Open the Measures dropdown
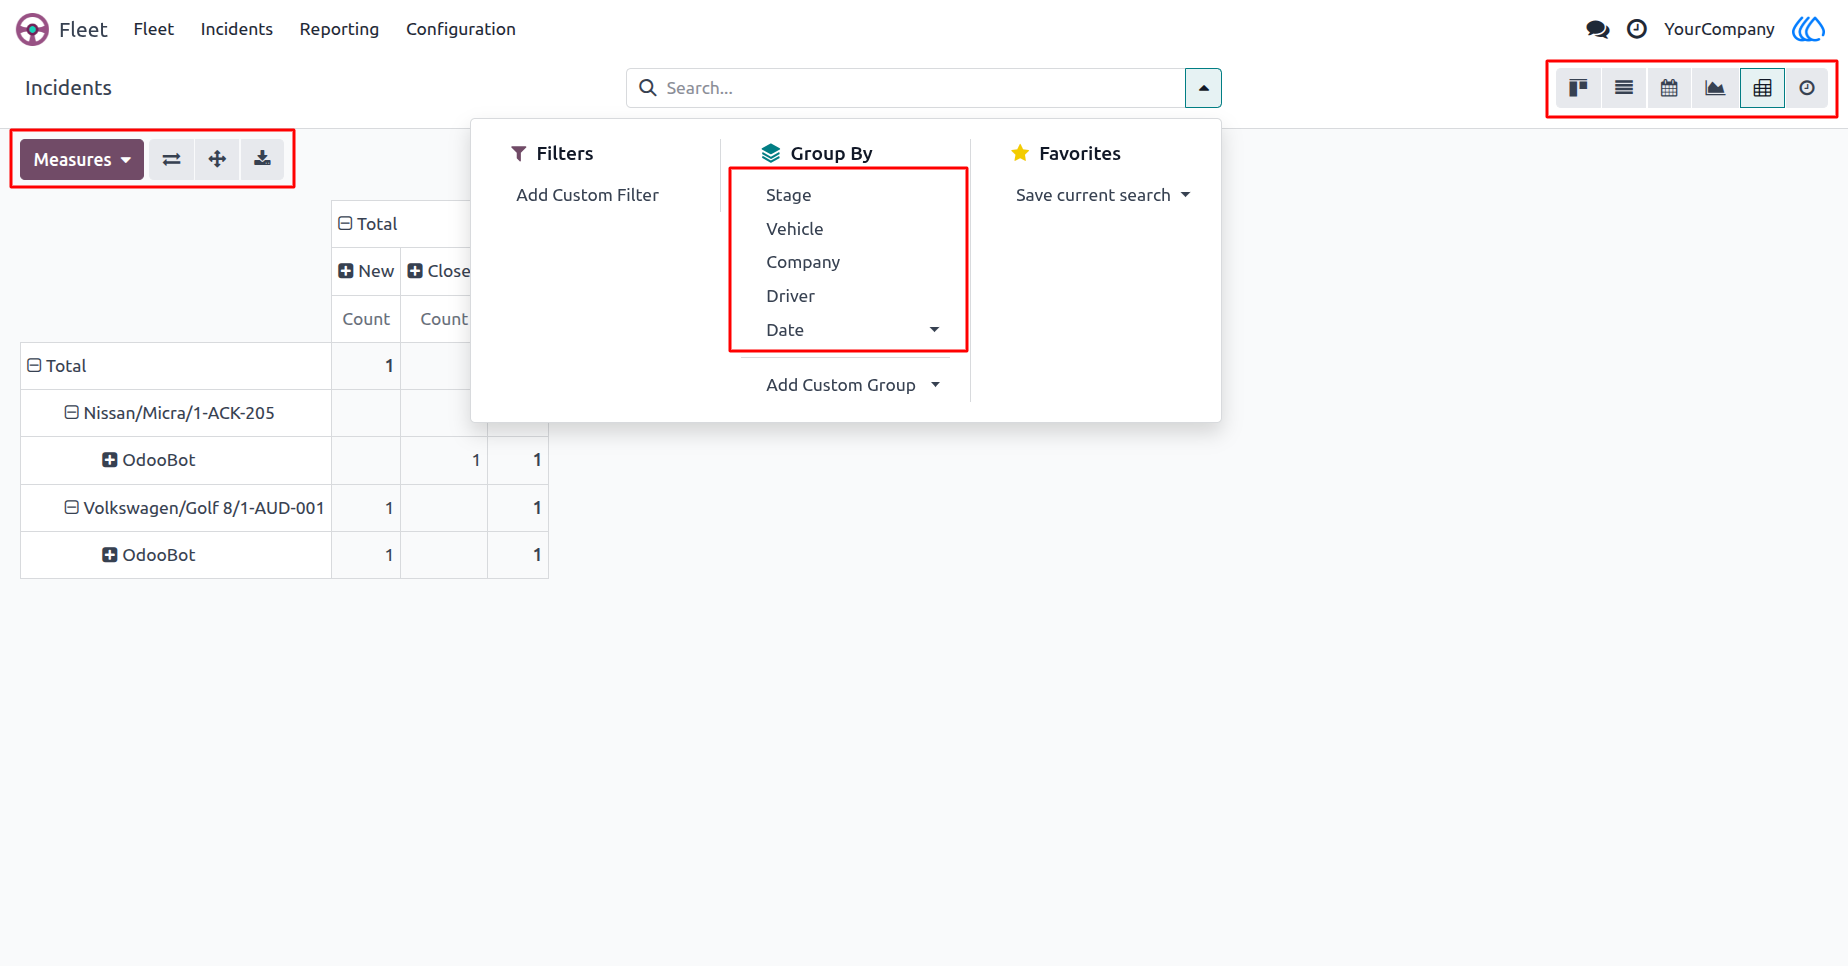 click(x=82, y=159)
